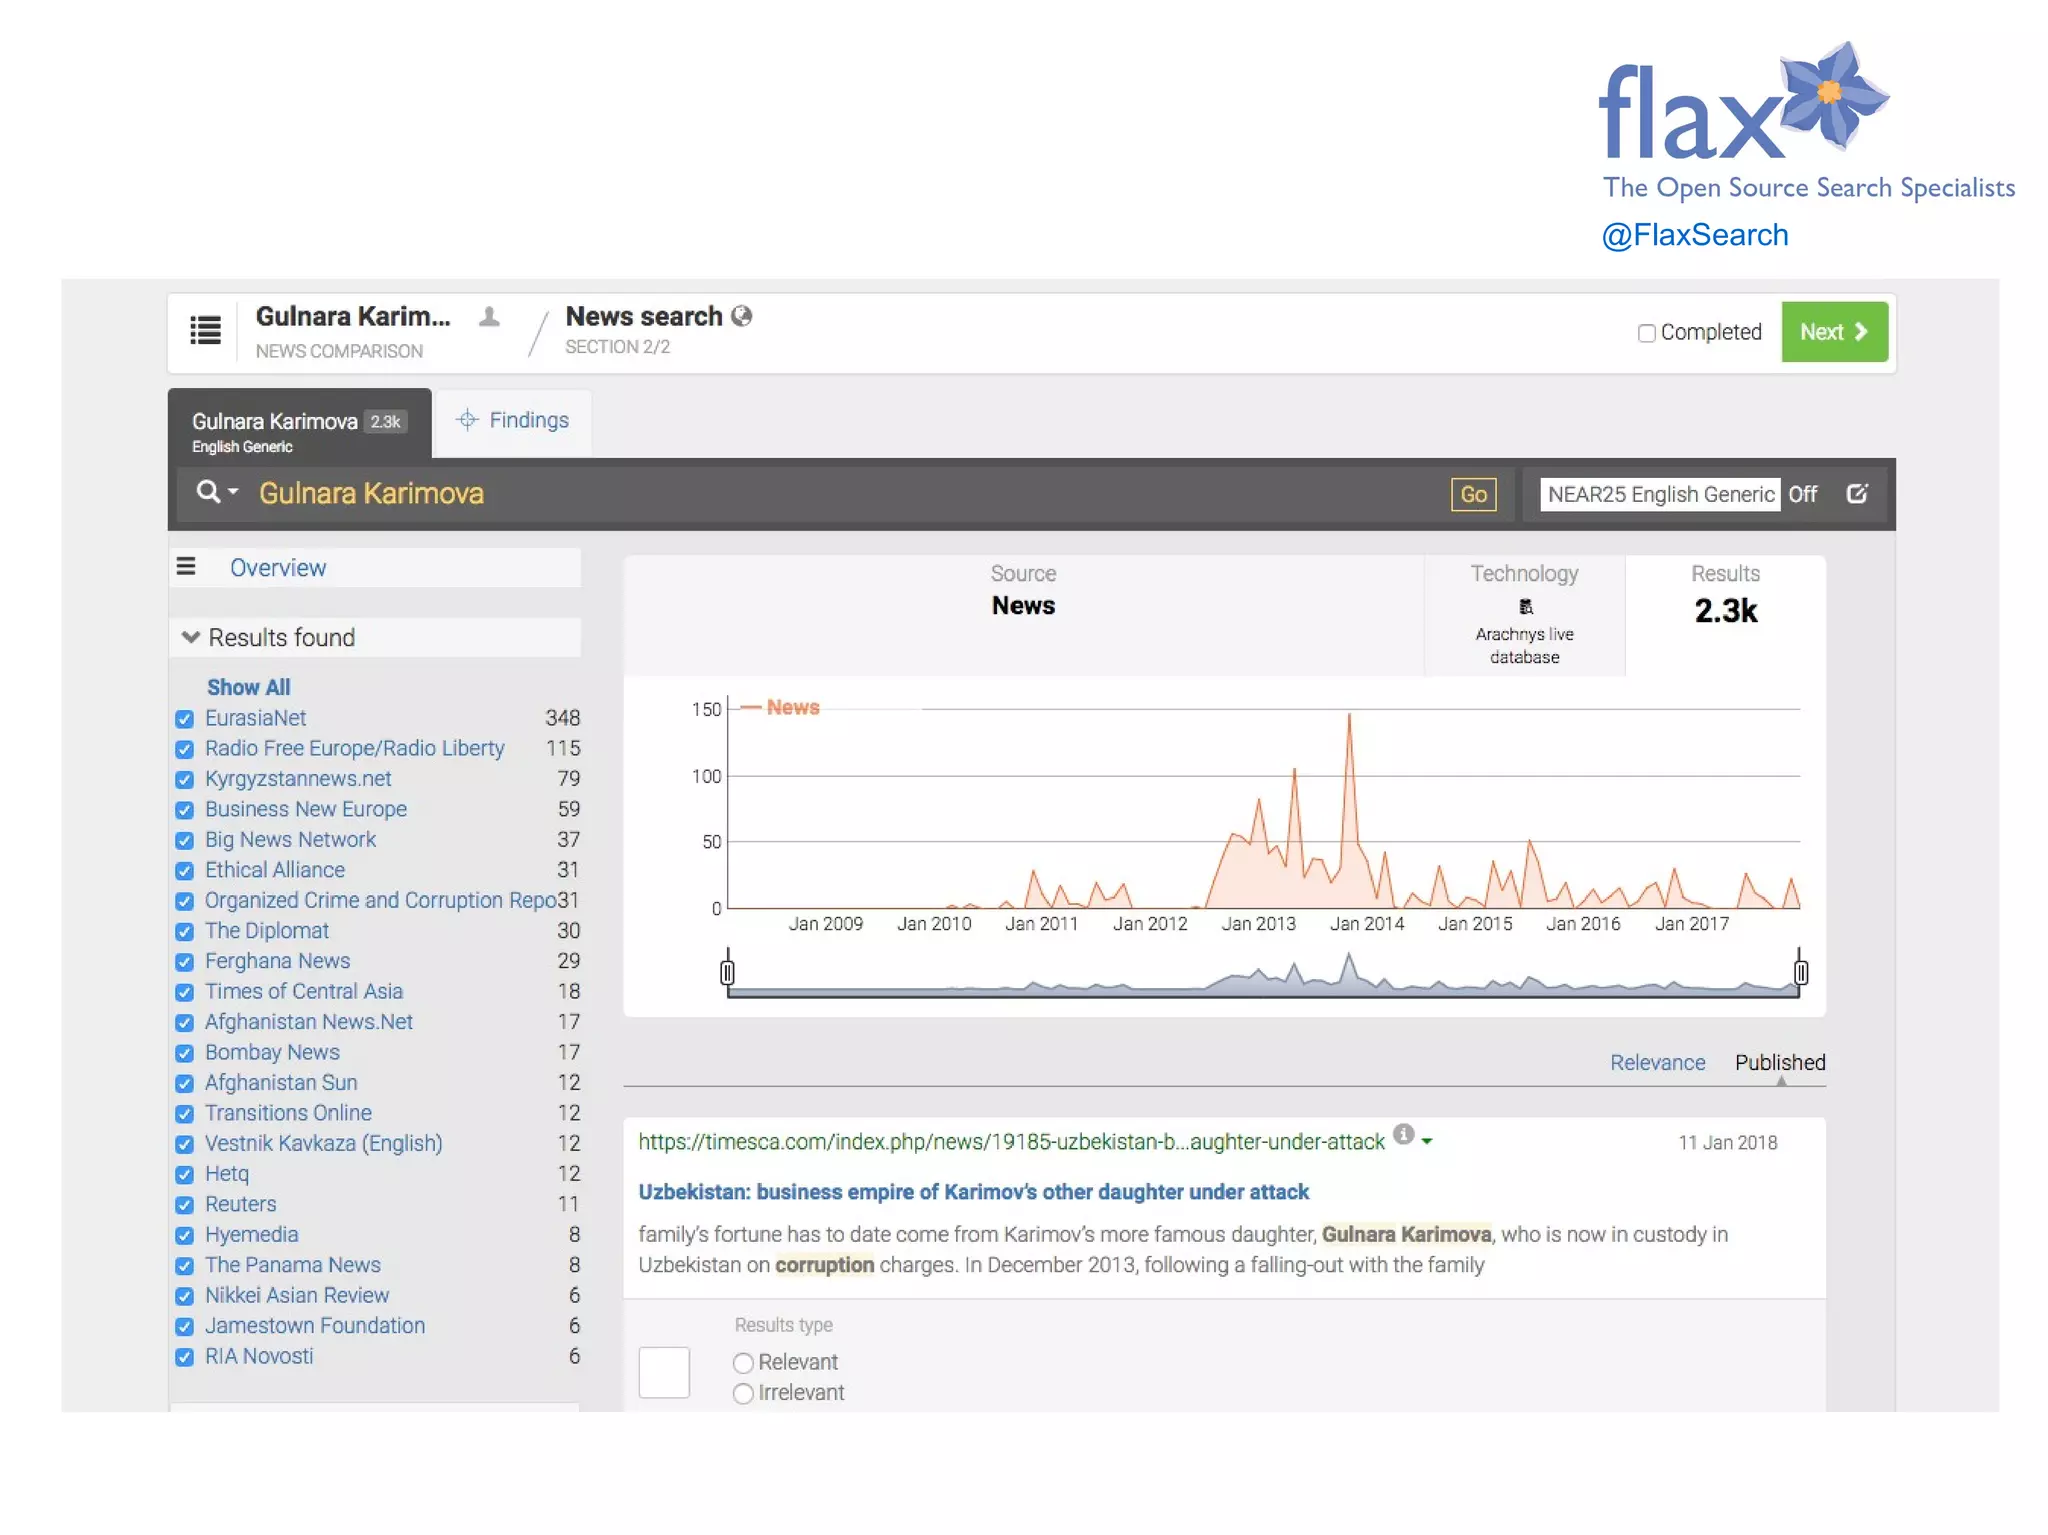This screenshot has height=1535, width=2048.
Task: Click the Afghanistan Sun source
Action: point(280,1083)
